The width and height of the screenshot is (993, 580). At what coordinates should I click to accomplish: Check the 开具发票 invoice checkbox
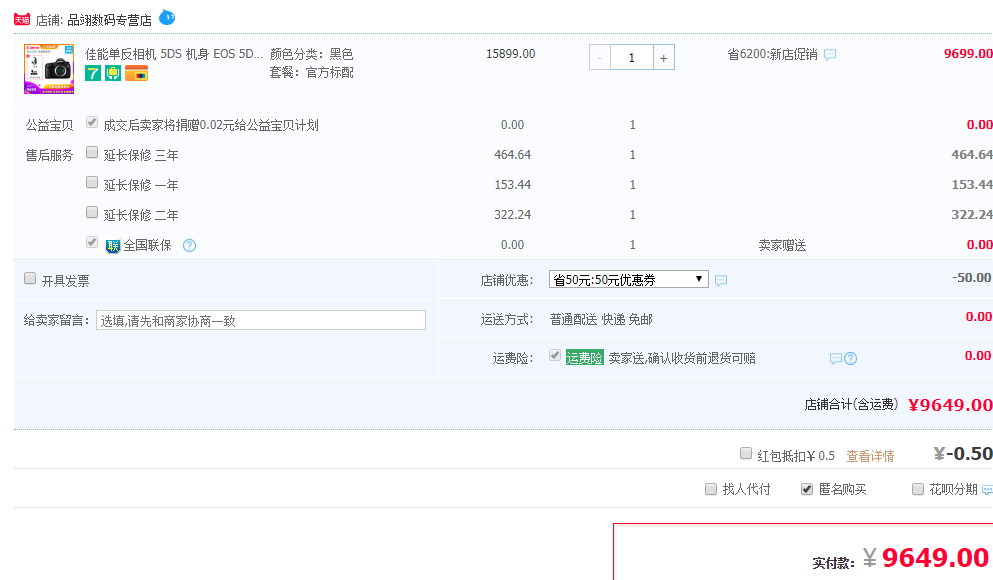30,278
